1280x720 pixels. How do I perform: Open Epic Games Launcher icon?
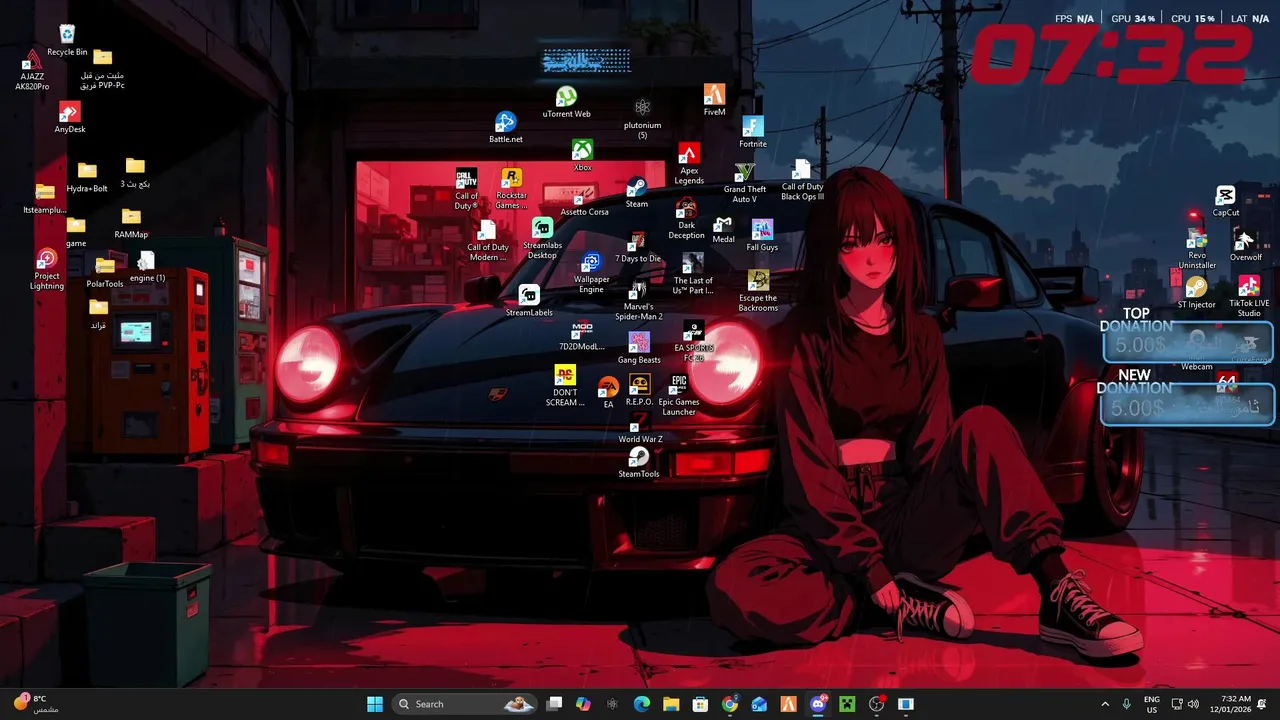679,395
